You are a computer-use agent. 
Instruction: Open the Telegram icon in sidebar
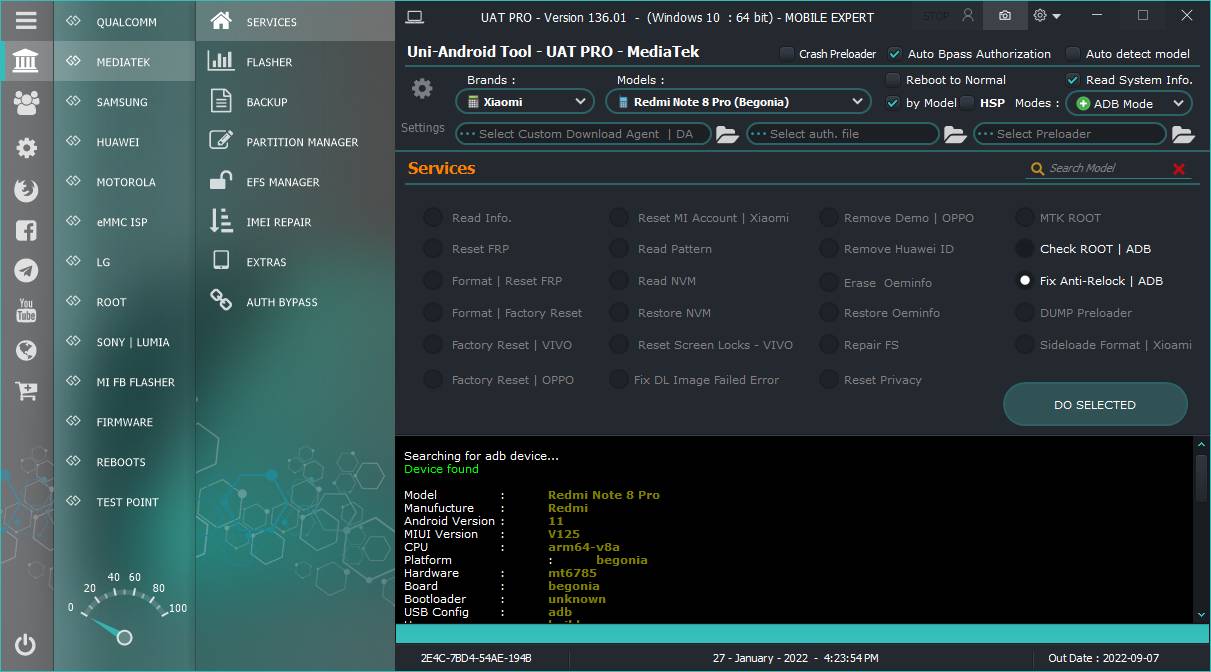tap(26, 270)
